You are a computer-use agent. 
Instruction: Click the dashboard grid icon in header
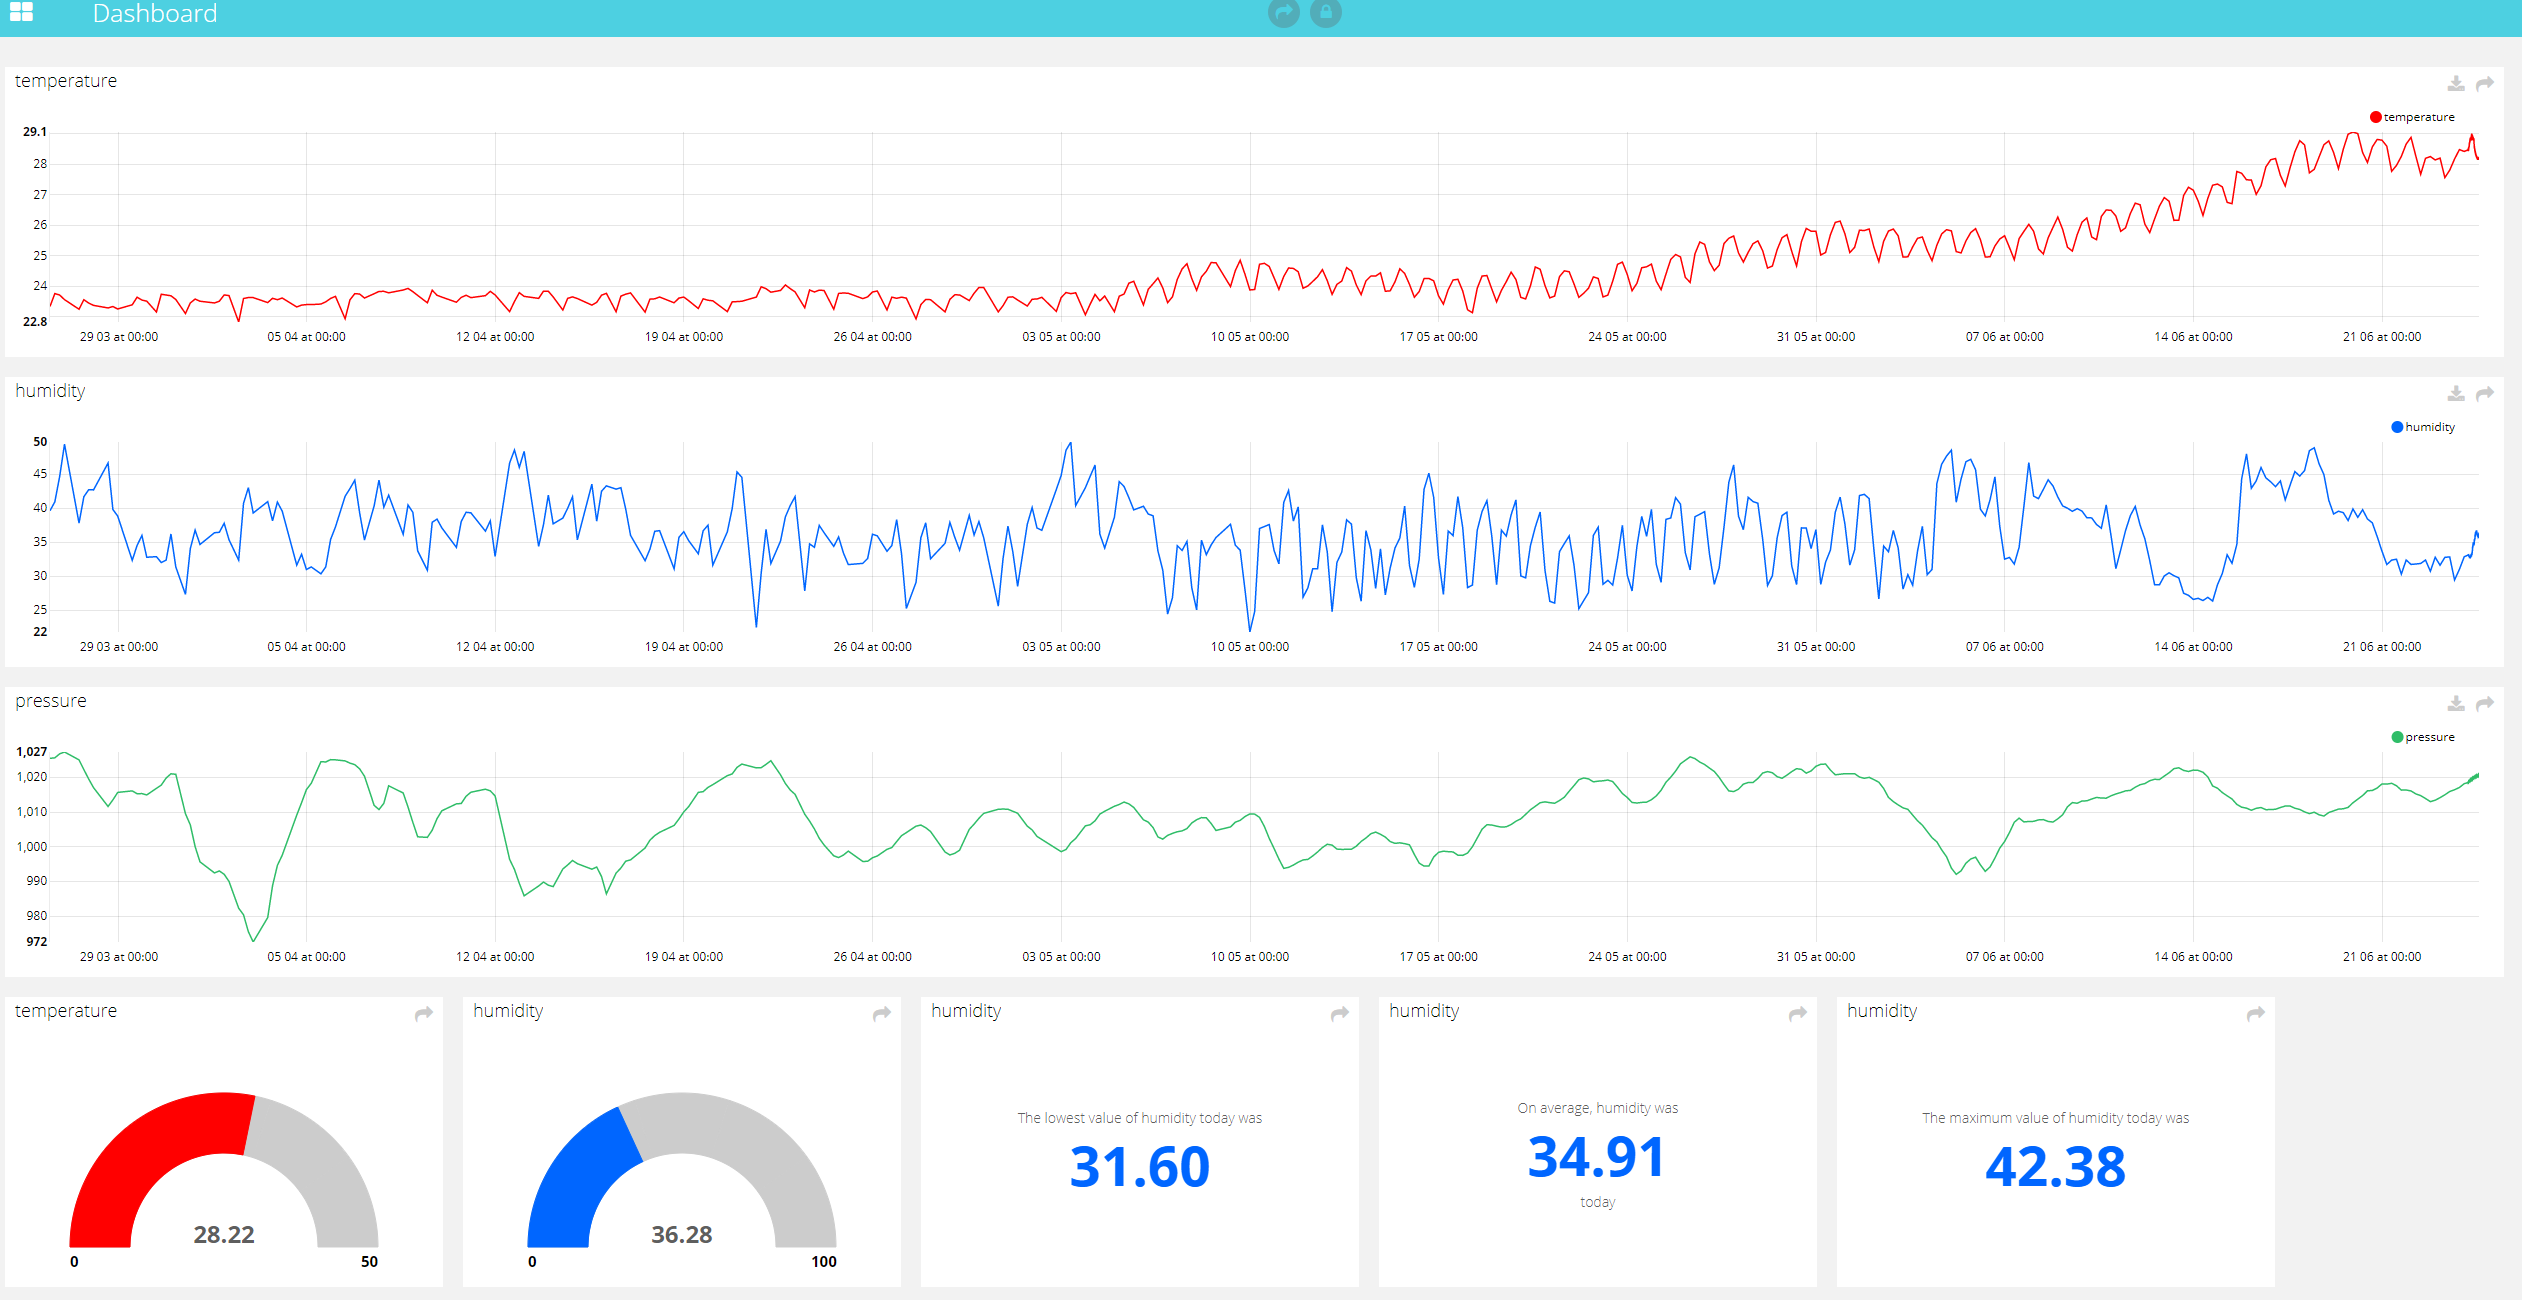pos(21,12)
